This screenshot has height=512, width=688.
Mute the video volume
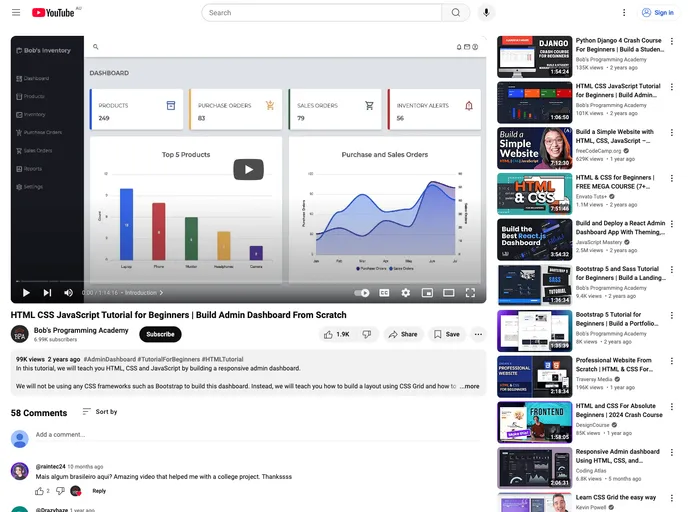pyautogui.click(x=68, y=293)
